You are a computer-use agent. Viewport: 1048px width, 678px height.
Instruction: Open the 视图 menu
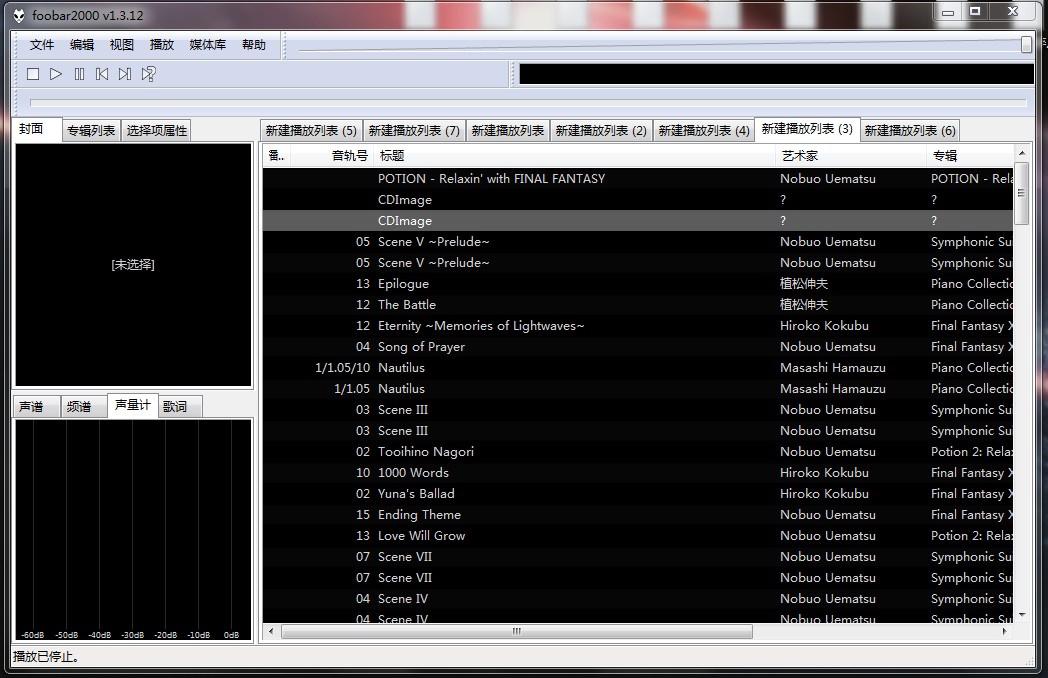click(x=122, y=45)
